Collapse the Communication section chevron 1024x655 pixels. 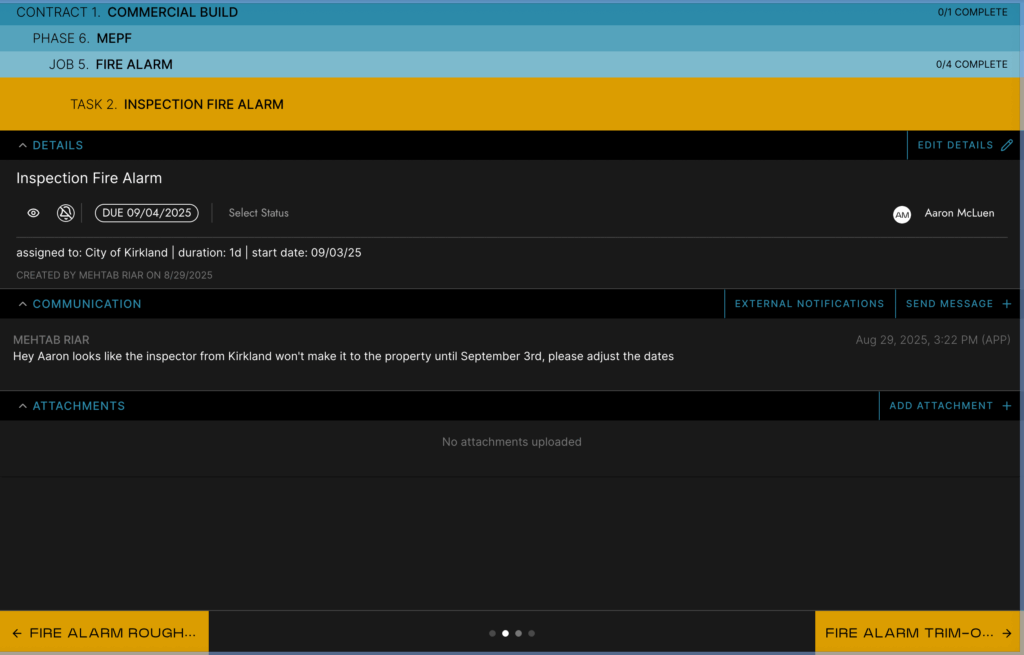tap(23, 304)
